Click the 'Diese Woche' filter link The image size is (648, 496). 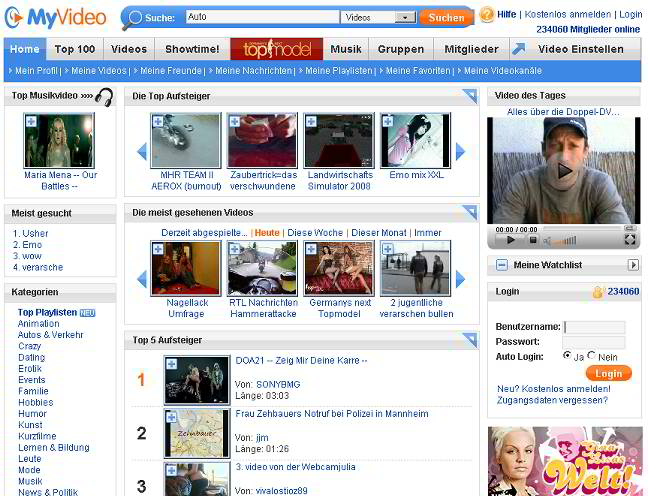click(315, 233)
